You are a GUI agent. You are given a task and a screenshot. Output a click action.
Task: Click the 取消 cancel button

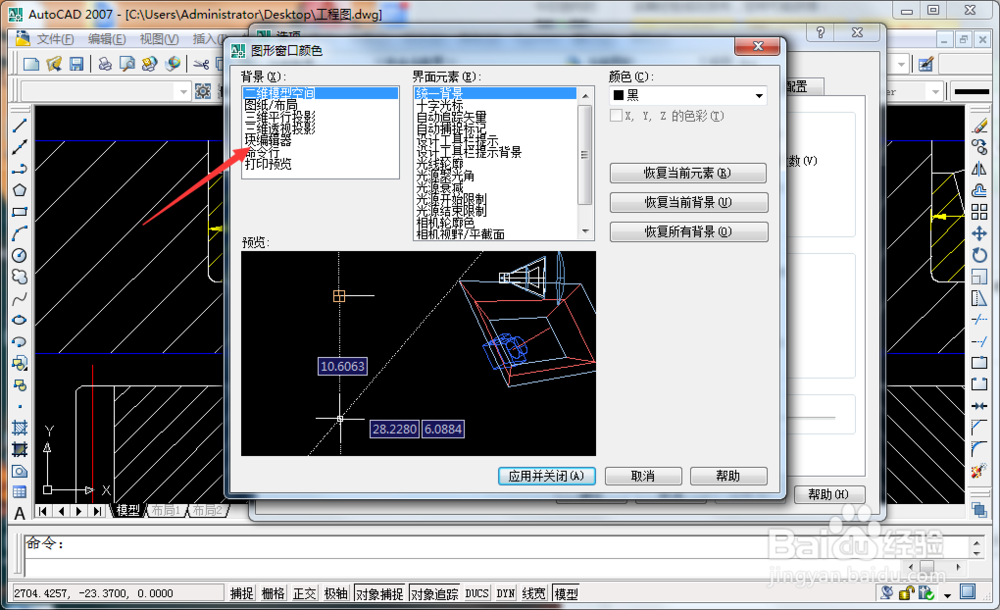coord(643,476)
